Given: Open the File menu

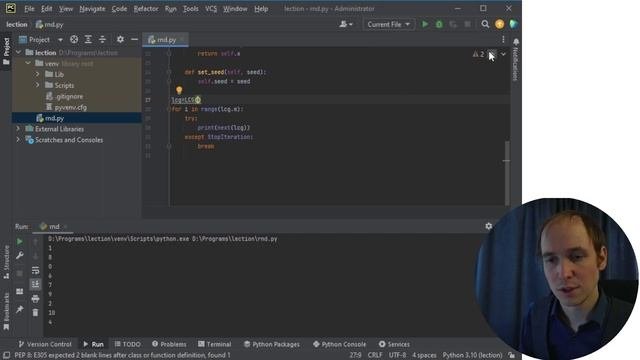Looking at the screenshot, I should click(29, 9).
